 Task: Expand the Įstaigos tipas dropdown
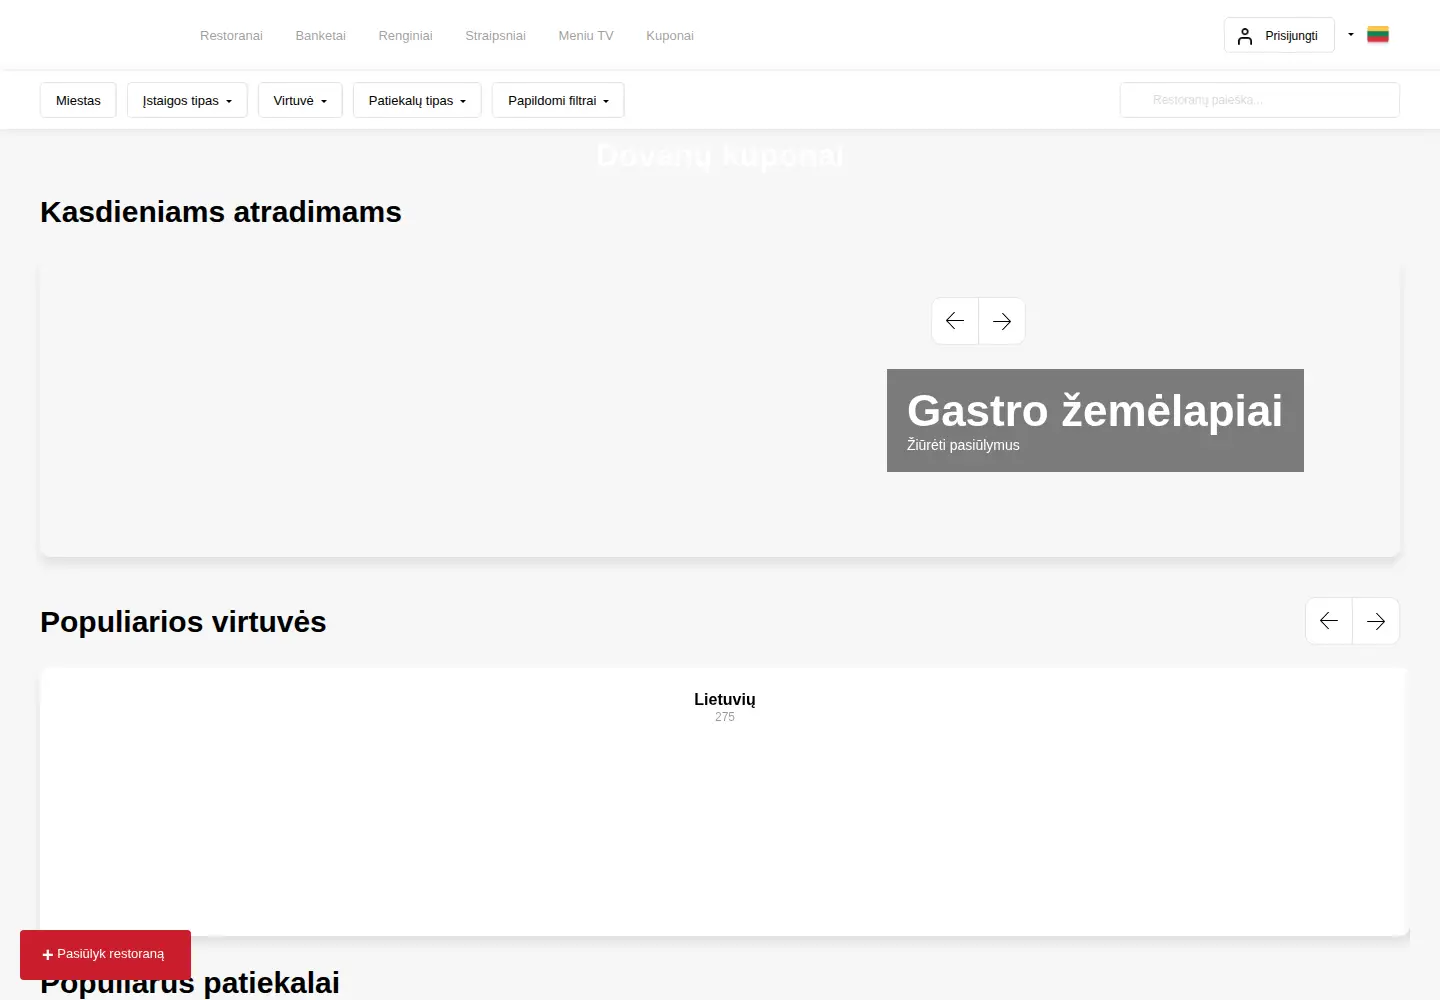(x=187, y=100)
